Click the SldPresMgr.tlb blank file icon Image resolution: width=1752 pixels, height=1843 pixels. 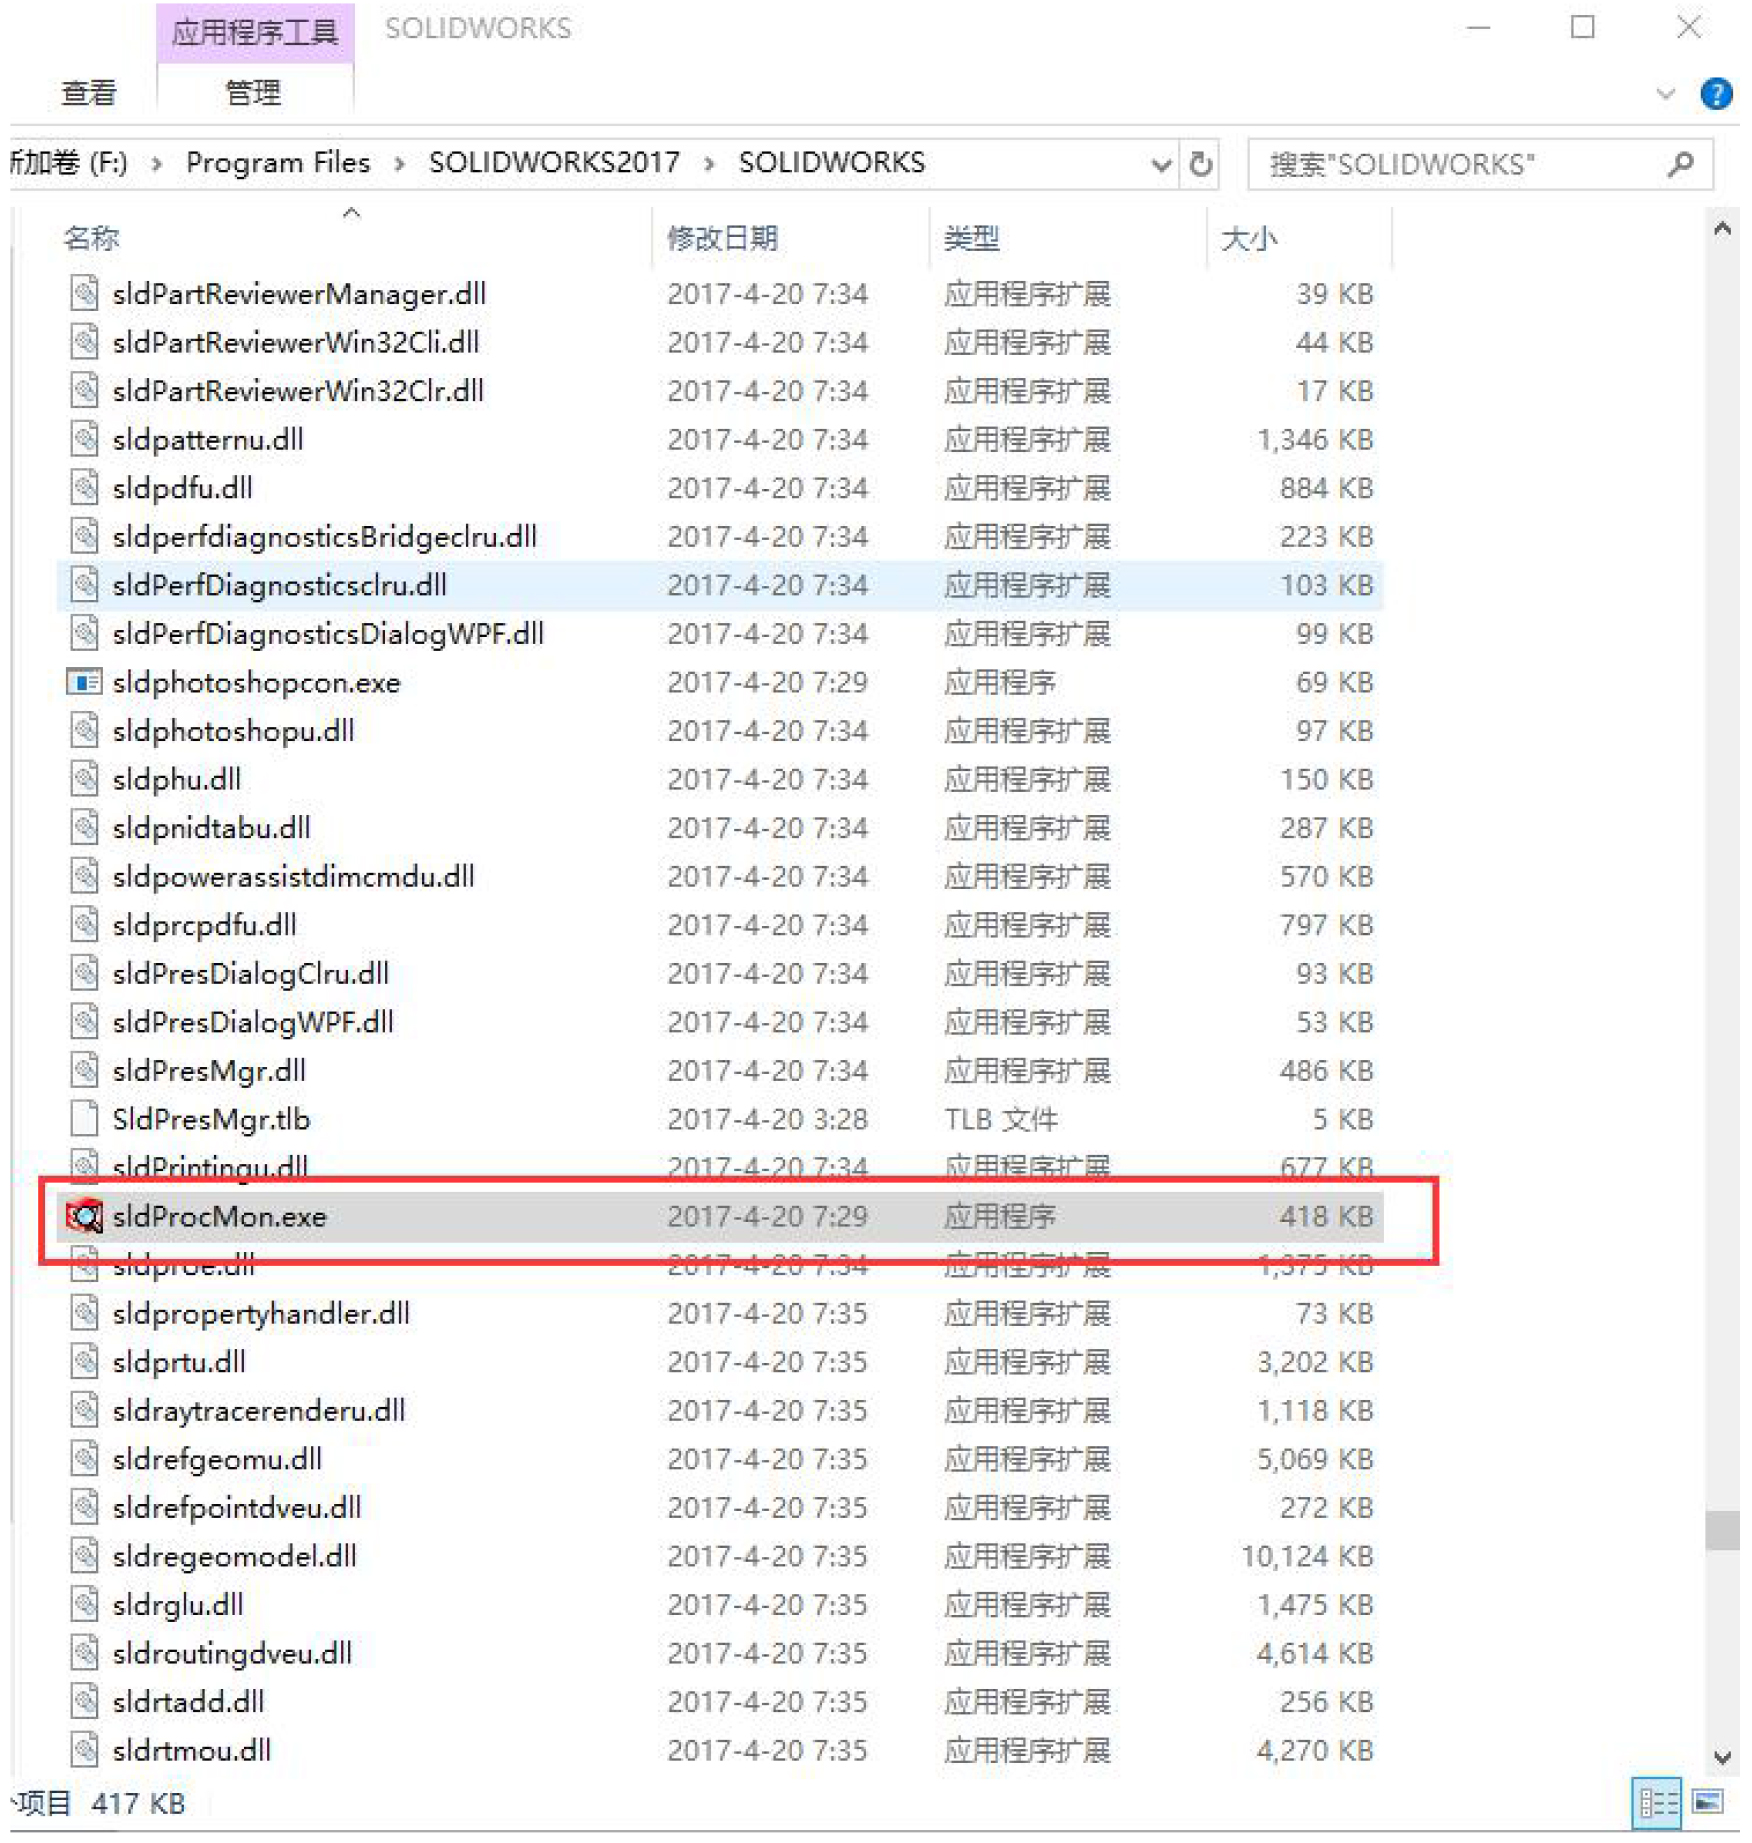click(x=84, y=1119)
